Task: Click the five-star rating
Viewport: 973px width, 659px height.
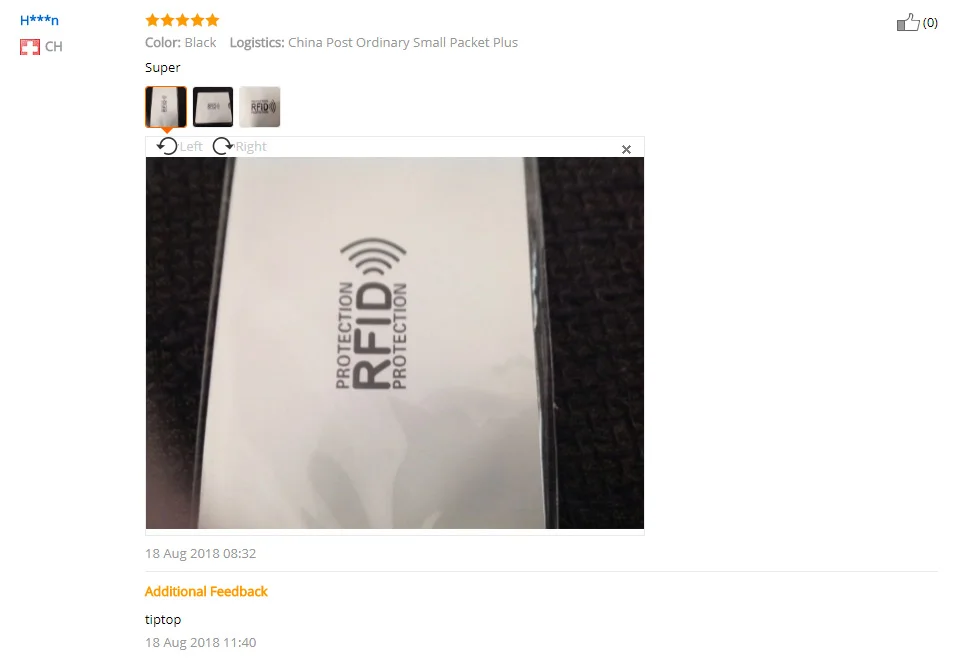Action: point(182,20)
